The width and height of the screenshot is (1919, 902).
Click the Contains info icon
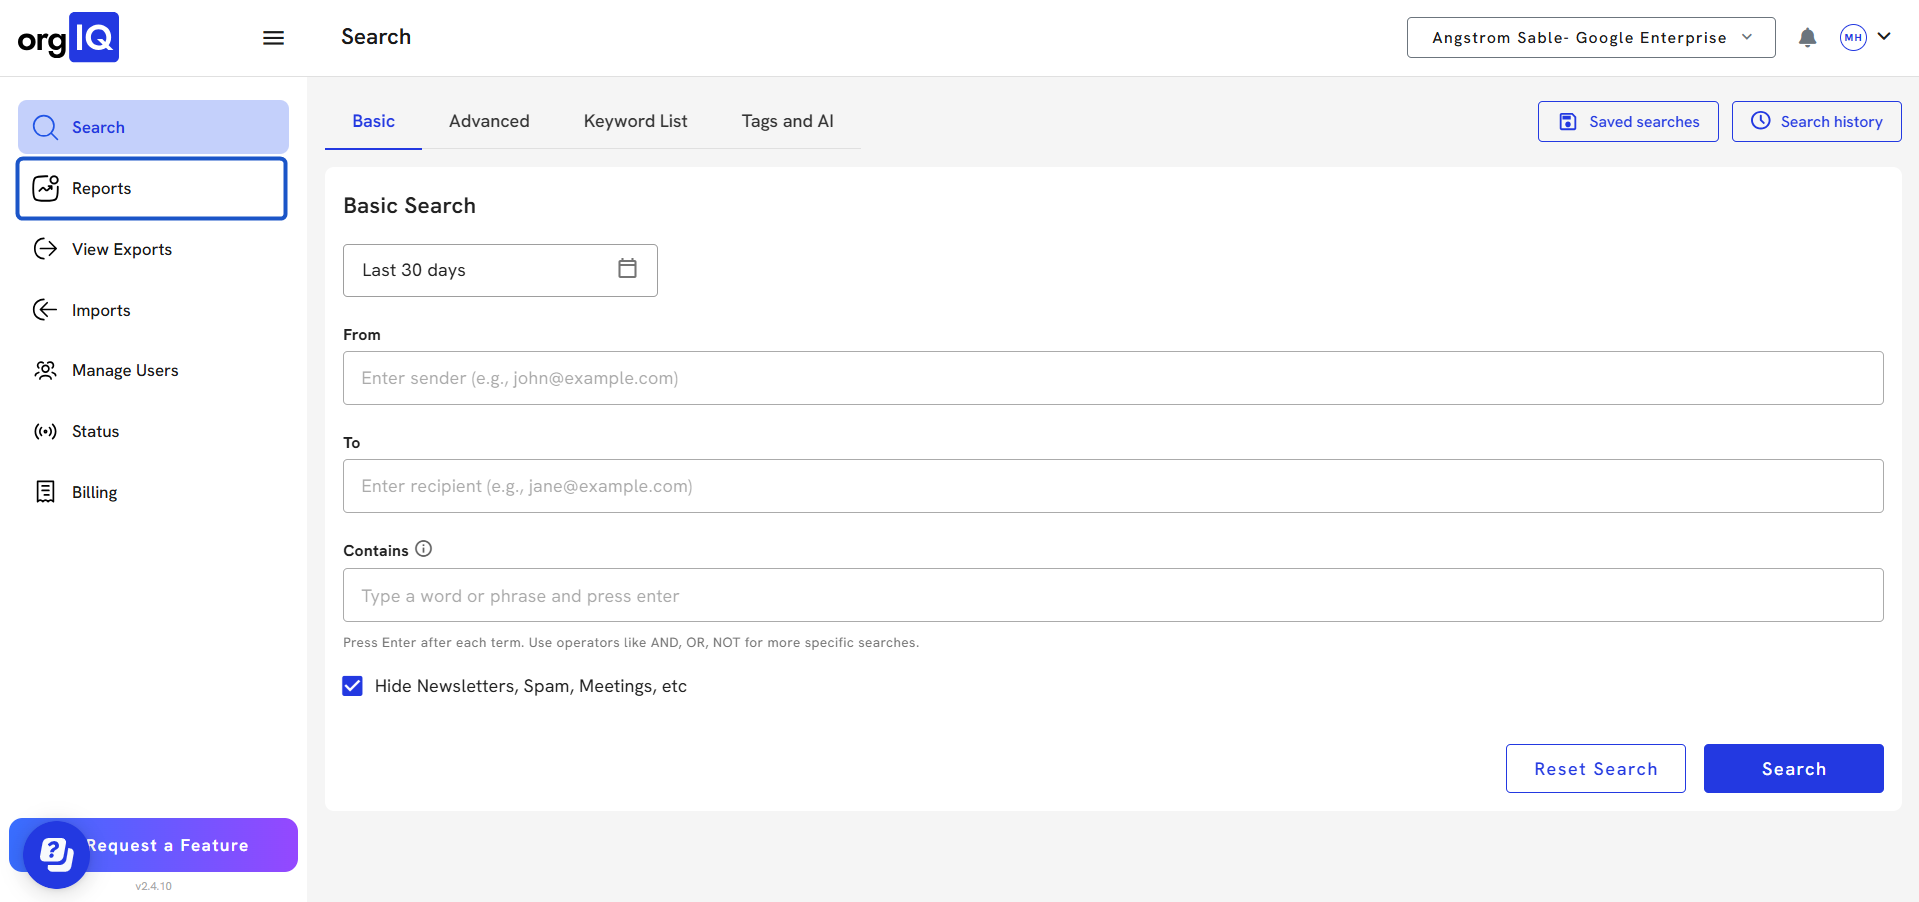tap(424, 549)
